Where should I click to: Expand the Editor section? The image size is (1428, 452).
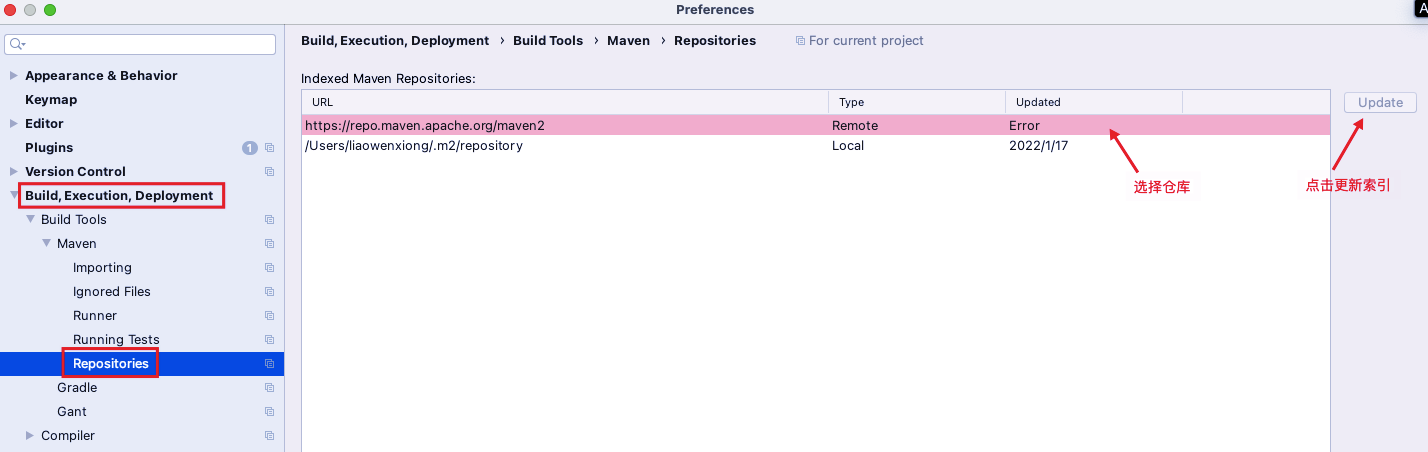[14, 124]
